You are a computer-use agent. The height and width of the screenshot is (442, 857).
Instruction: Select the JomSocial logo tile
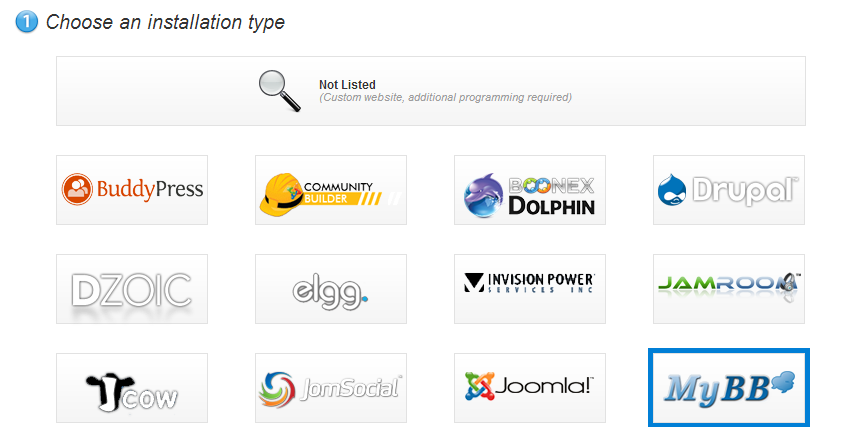click(x=331, y=388)
